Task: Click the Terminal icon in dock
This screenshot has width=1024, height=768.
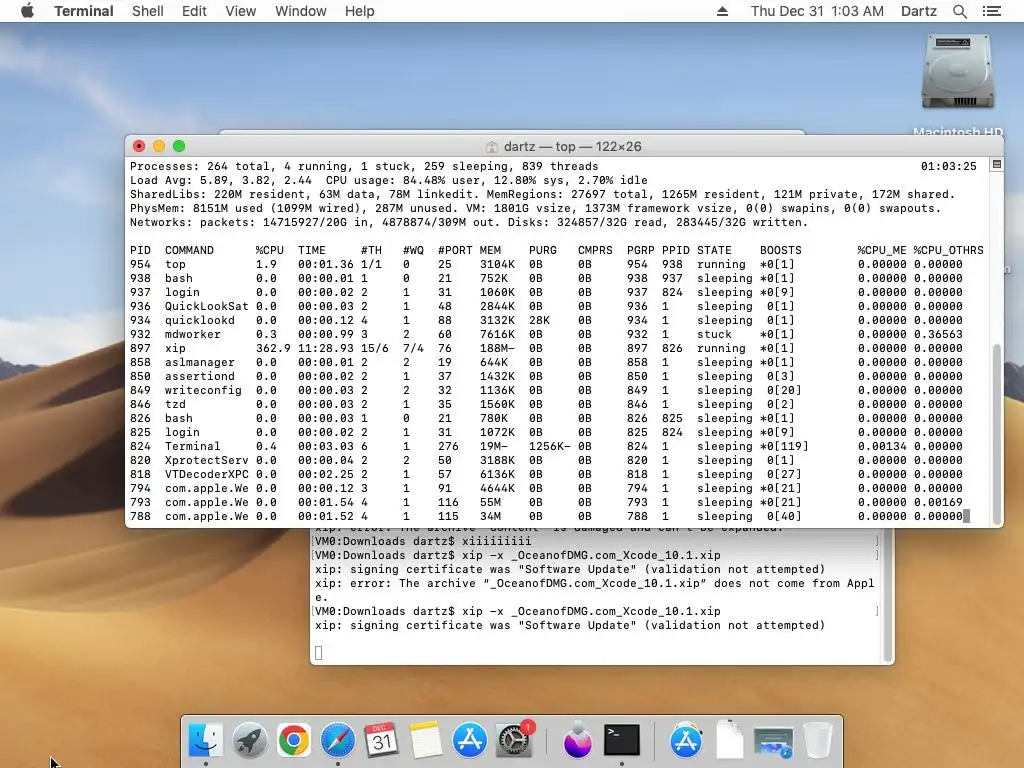Action: click(622, 740)
